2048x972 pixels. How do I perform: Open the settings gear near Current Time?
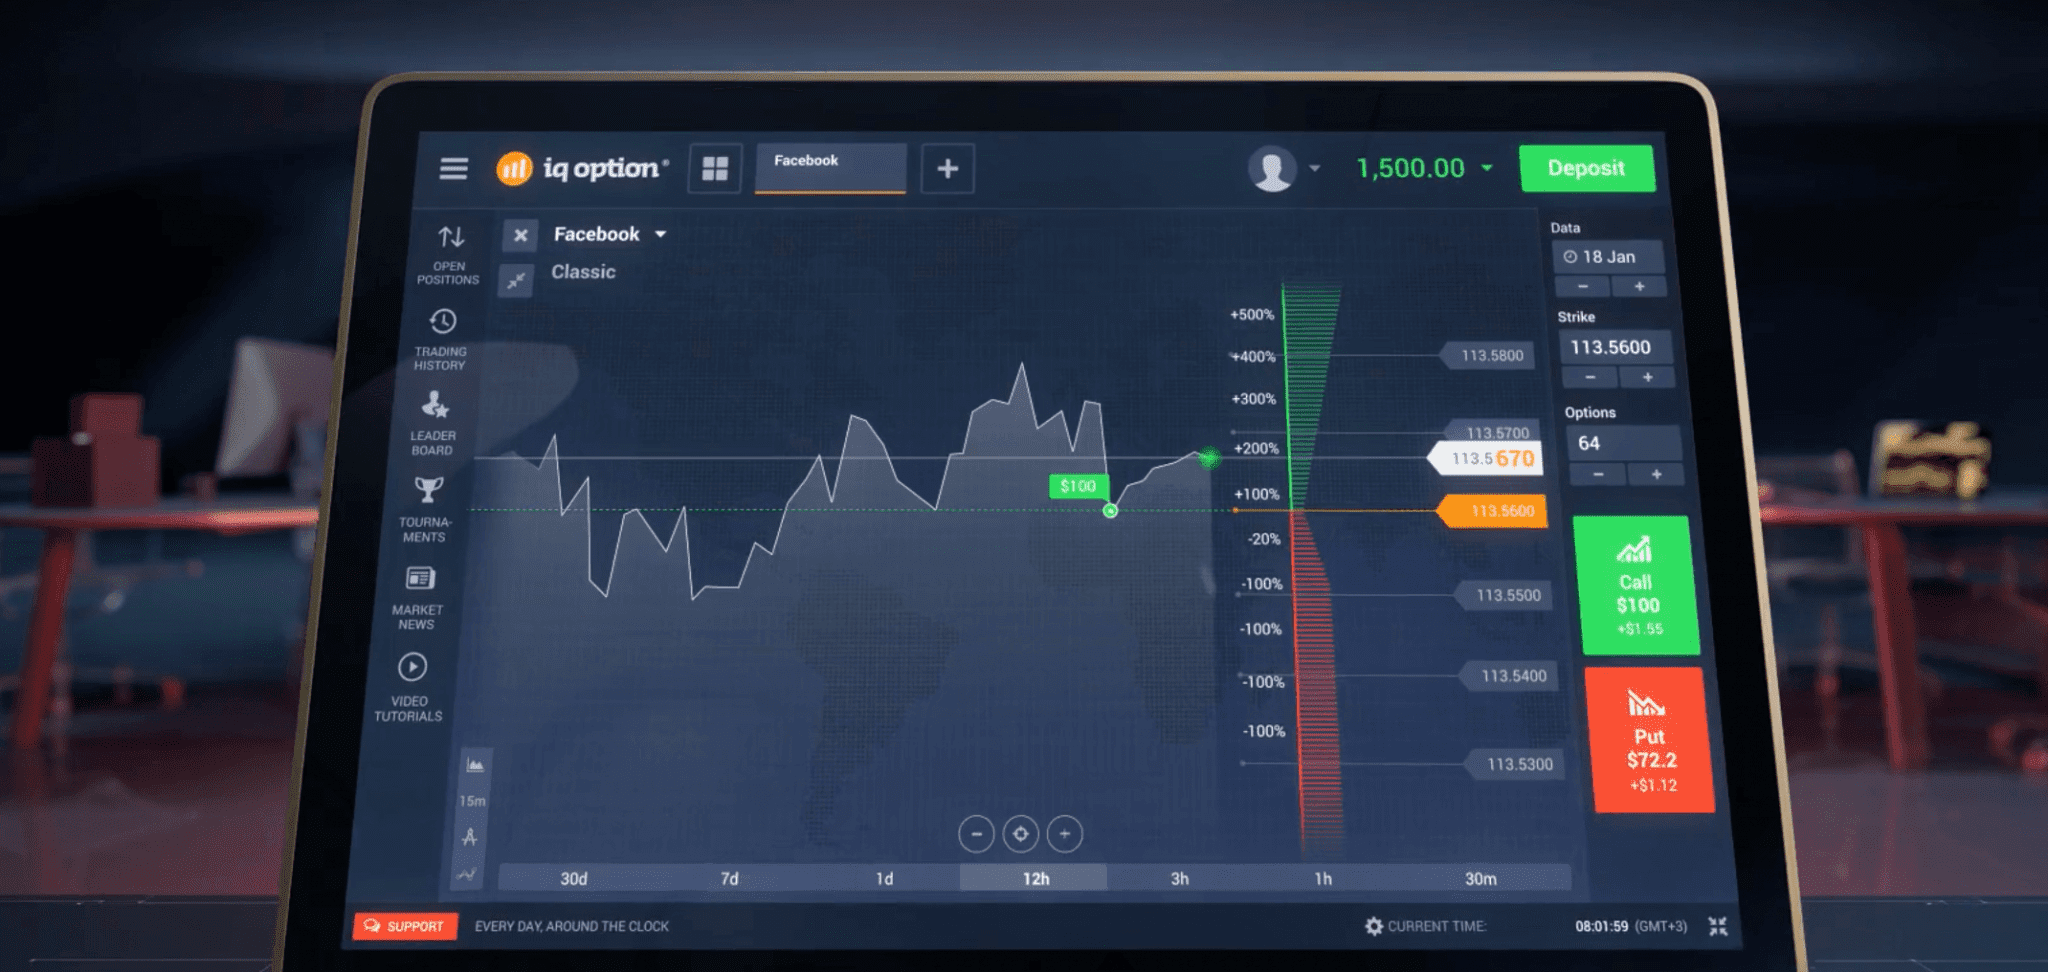[x=1374, y=926]
